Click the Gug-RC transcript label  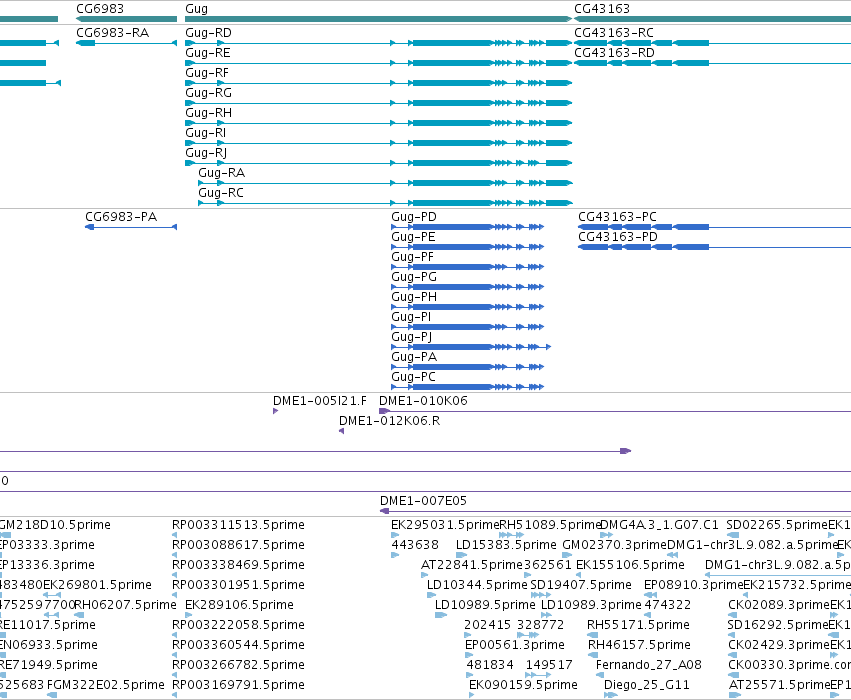pos(221,193)
